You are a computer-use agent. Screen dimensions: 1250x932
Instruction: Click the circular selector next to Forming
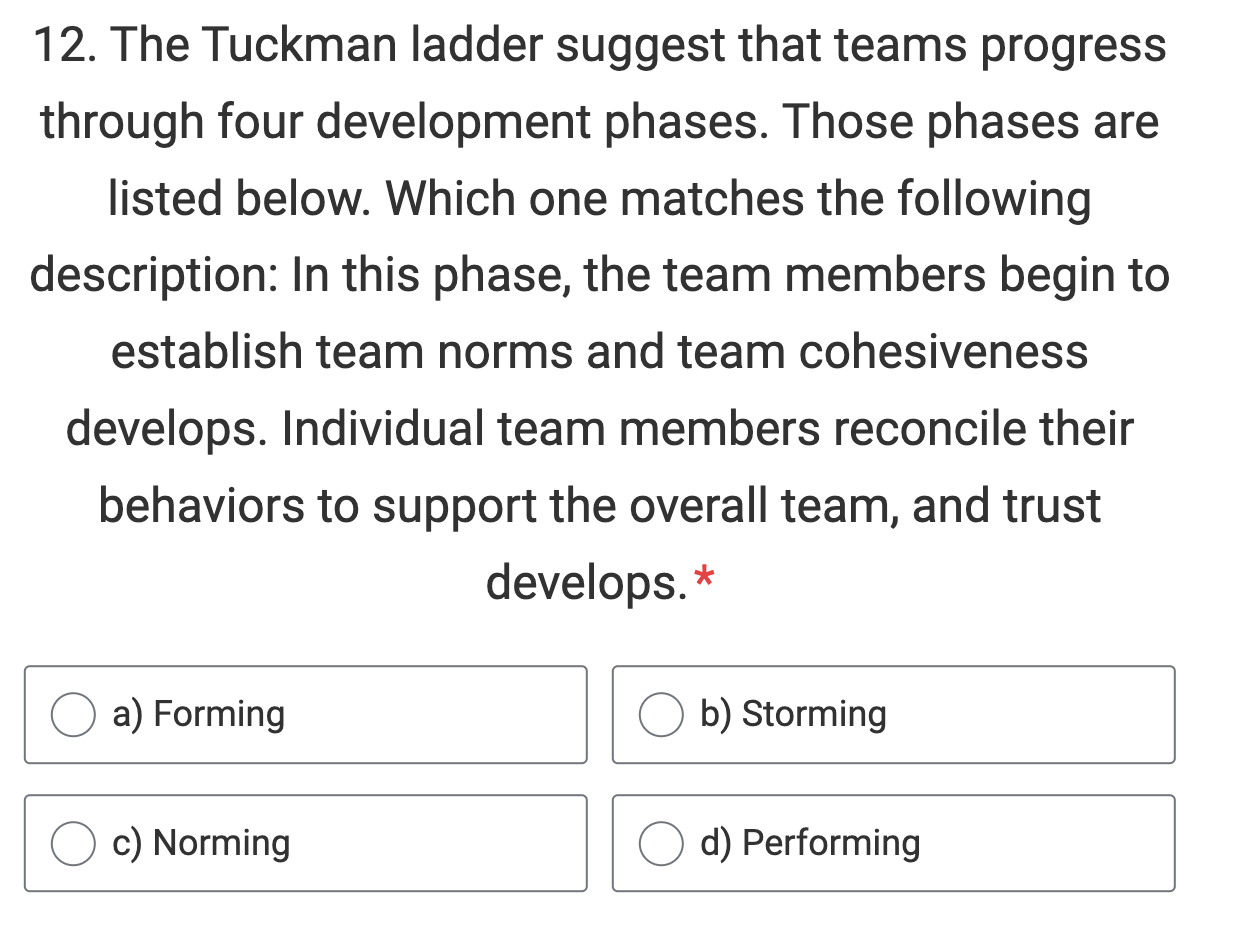72,714
